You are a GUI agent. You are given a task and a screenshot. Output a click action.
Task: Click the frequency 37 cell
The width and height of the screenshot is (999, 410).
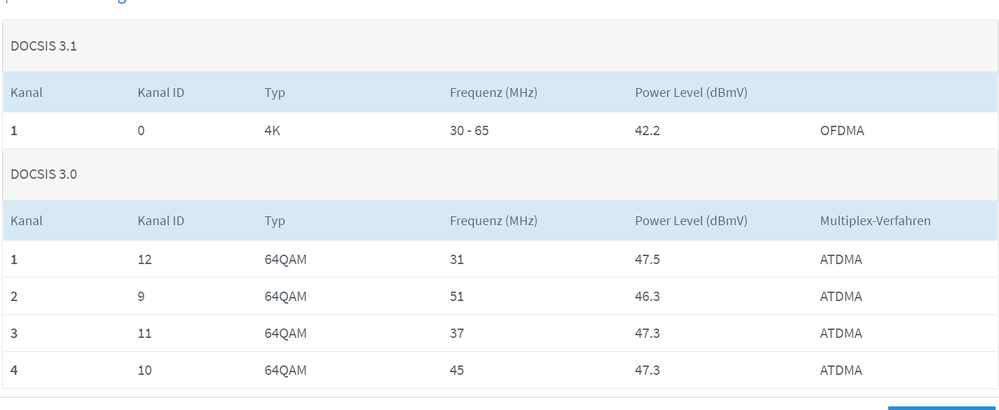click(x=458, y=334)
